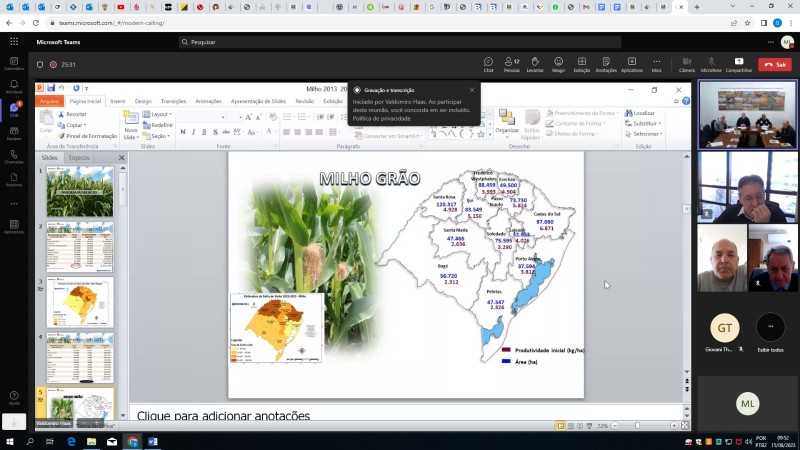Open the Reagir reactions menu
The height and width of the screenshot is (450, 800).
click(x=558, y=64)
